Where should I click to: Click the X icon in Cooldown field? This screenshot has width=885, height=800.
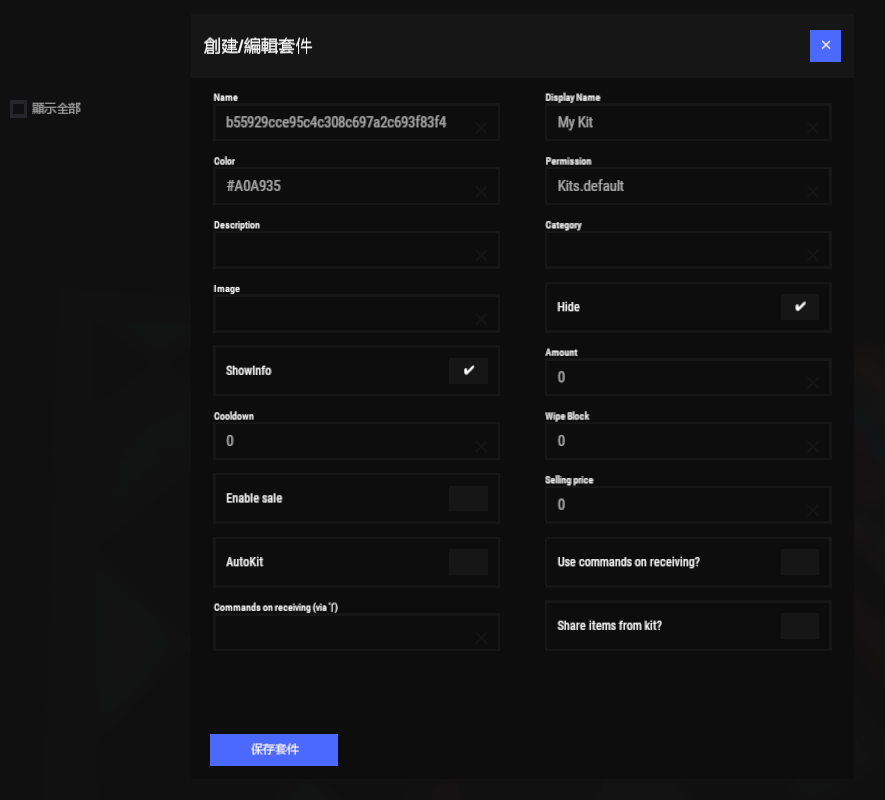click(x=481, y=447)
